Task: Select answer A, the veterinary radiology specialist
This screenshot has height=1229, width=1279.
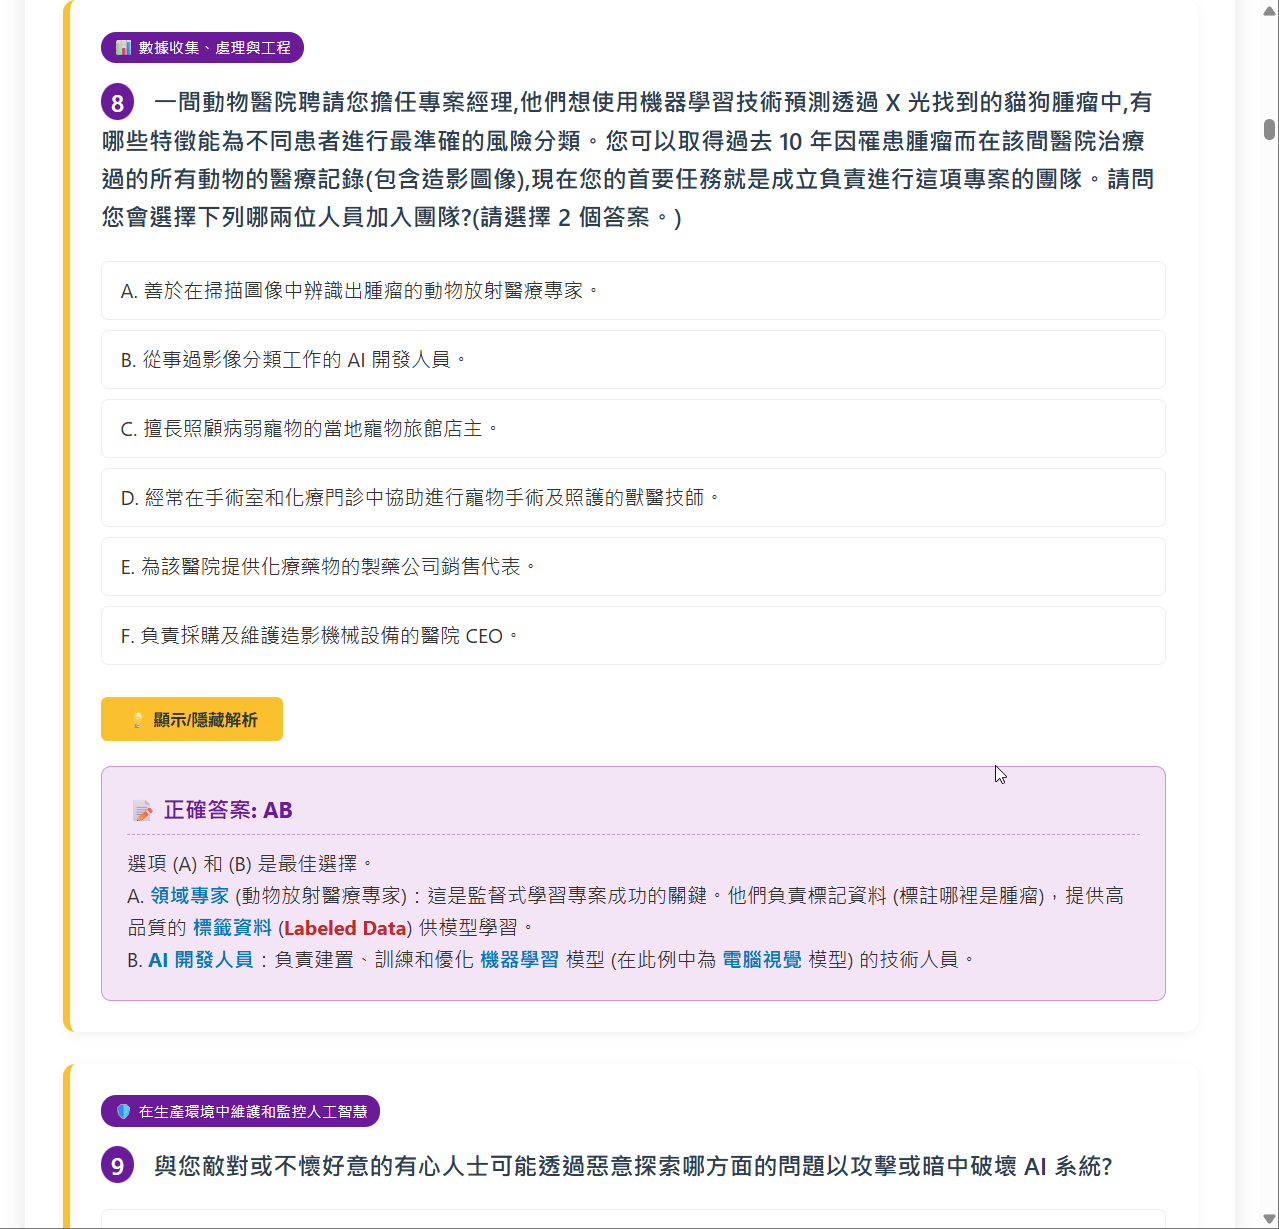Action: pyautogui.click(x=633, y=290)
